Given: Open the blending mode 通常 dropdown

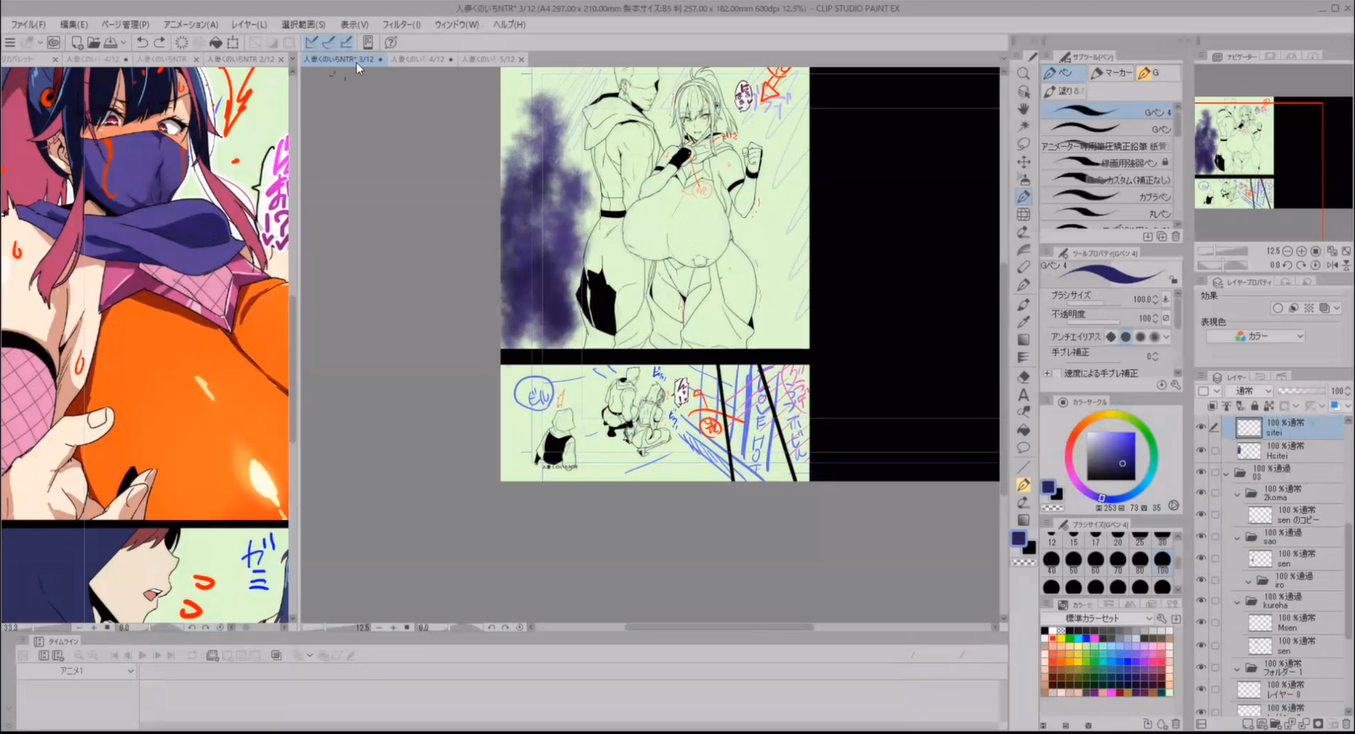Looking at the screenshot, I should click(x=1249, y=391).
